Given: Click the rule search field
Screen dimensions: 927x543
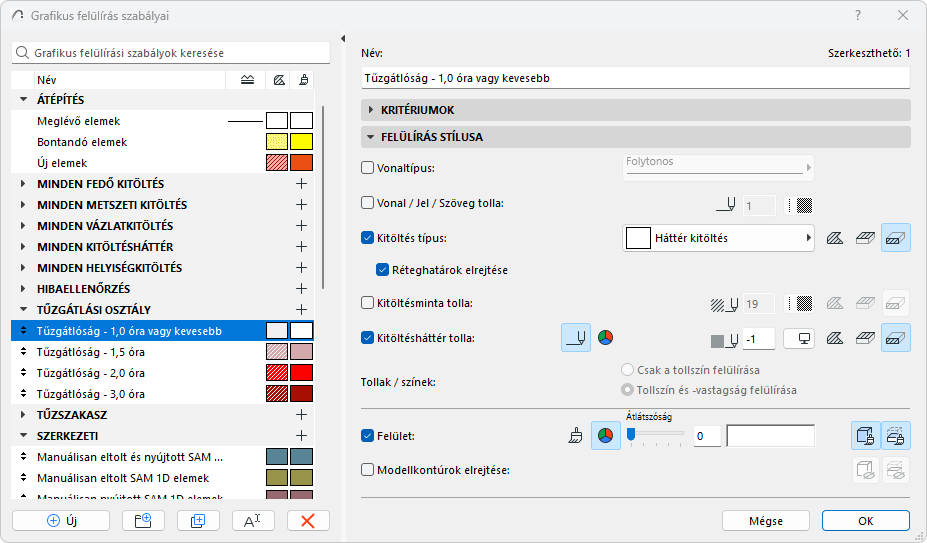Looking at the screenshot, I should (x=171, y=53).
